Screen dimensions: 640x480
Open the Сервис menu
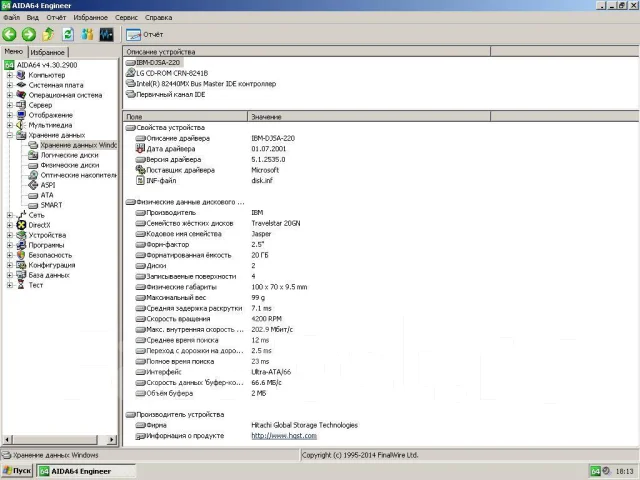click(126, 18)
